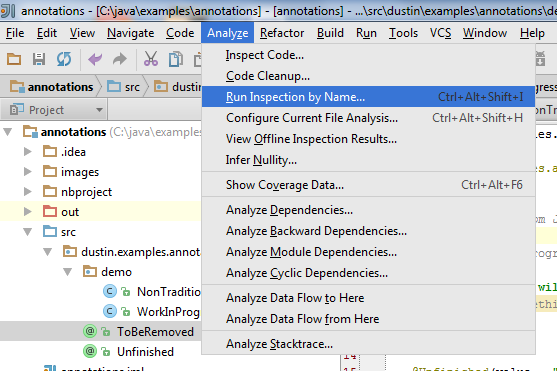Select Unfinished in project tree

(145, 352)
